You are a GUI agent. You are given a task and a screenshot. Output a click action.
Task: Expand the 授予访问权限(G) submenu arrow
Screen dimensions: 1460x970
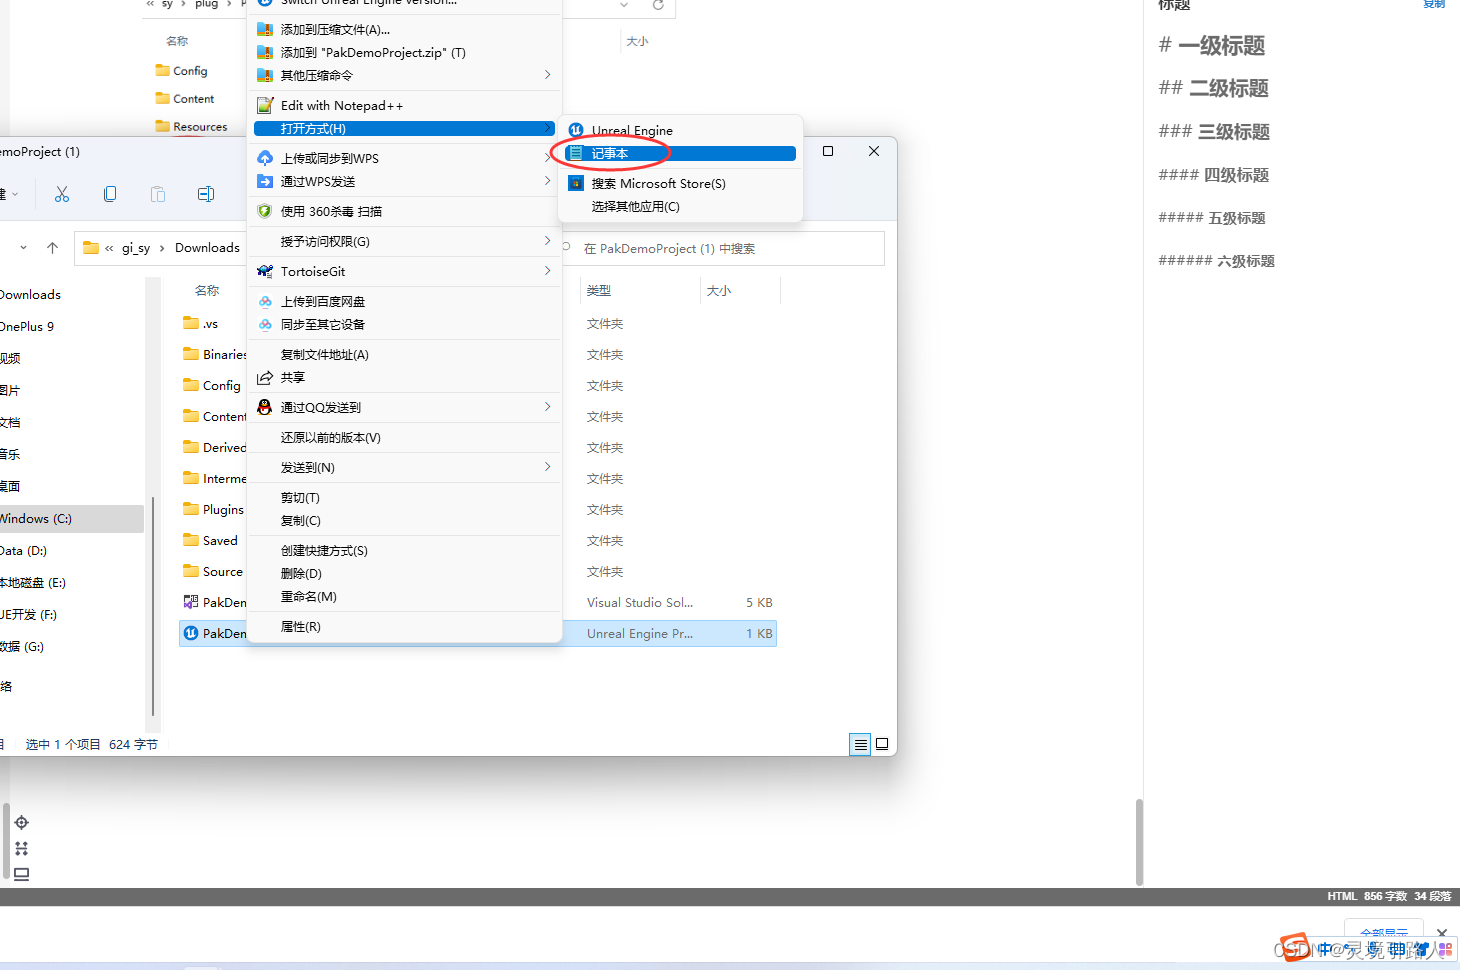coord(547,241)
